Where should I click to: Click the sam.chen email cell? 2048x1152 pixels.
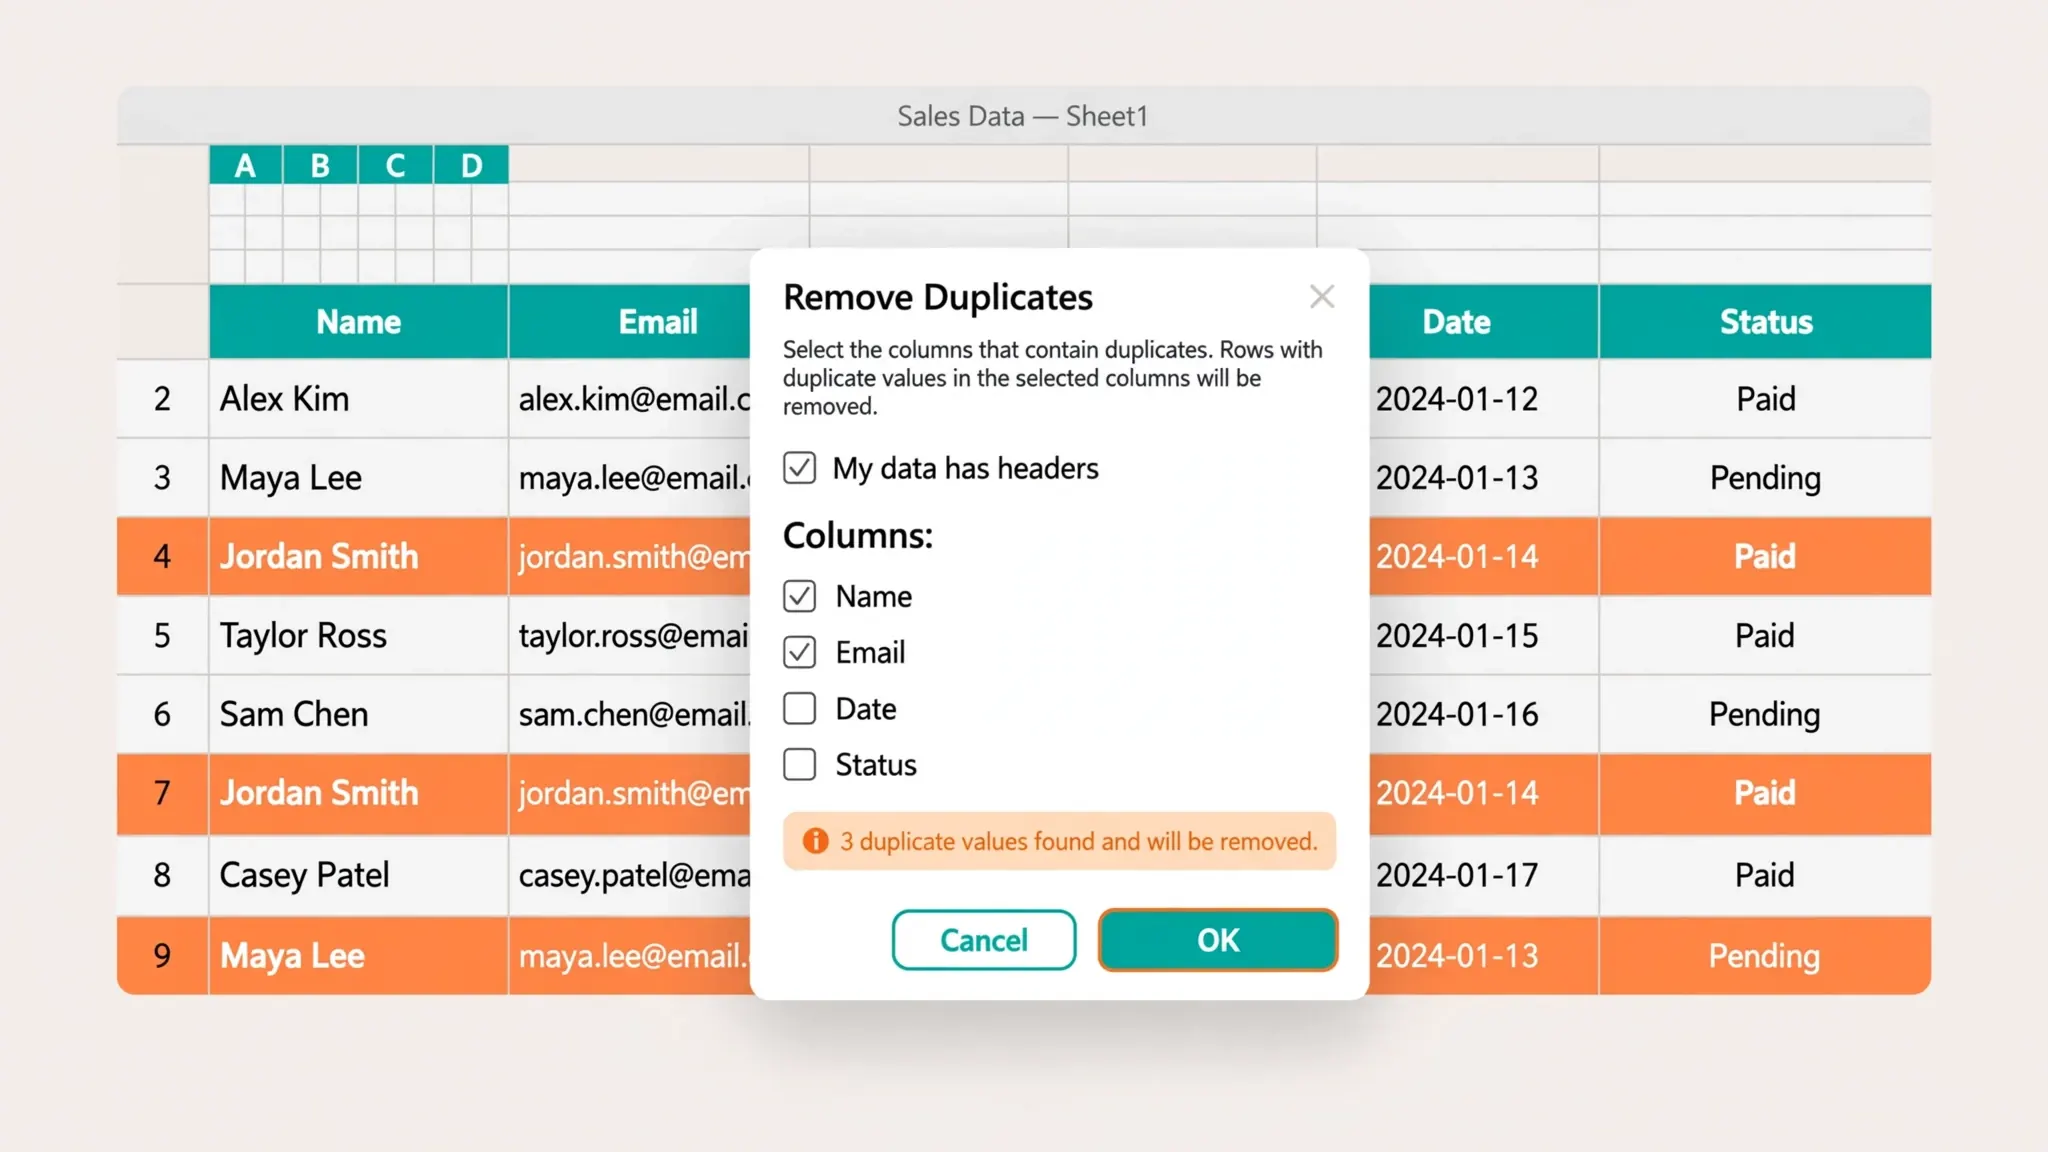630,714
